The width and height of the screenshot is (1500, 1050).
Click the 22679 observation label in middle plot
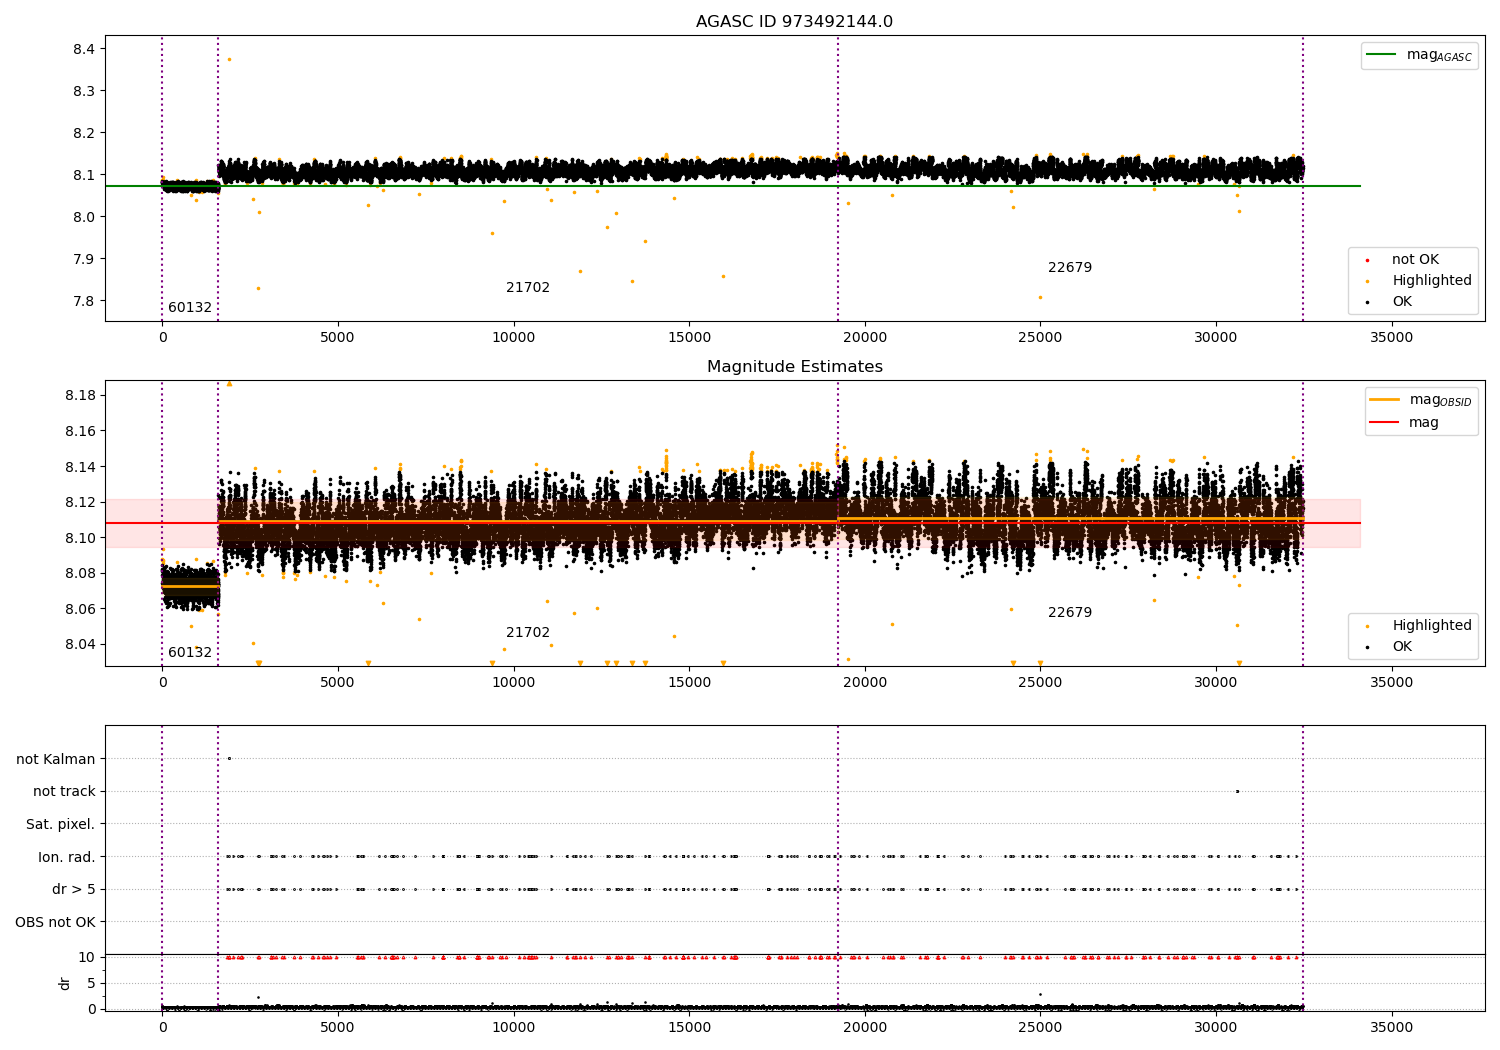[1070, 613]
